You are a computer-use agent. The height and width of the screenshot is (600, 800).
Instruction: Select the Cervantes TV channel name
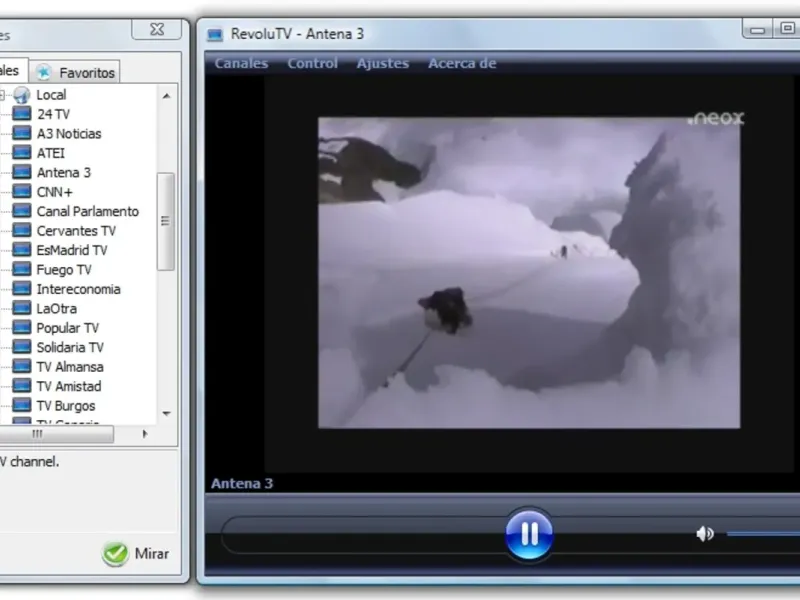[x=76, y=231]
